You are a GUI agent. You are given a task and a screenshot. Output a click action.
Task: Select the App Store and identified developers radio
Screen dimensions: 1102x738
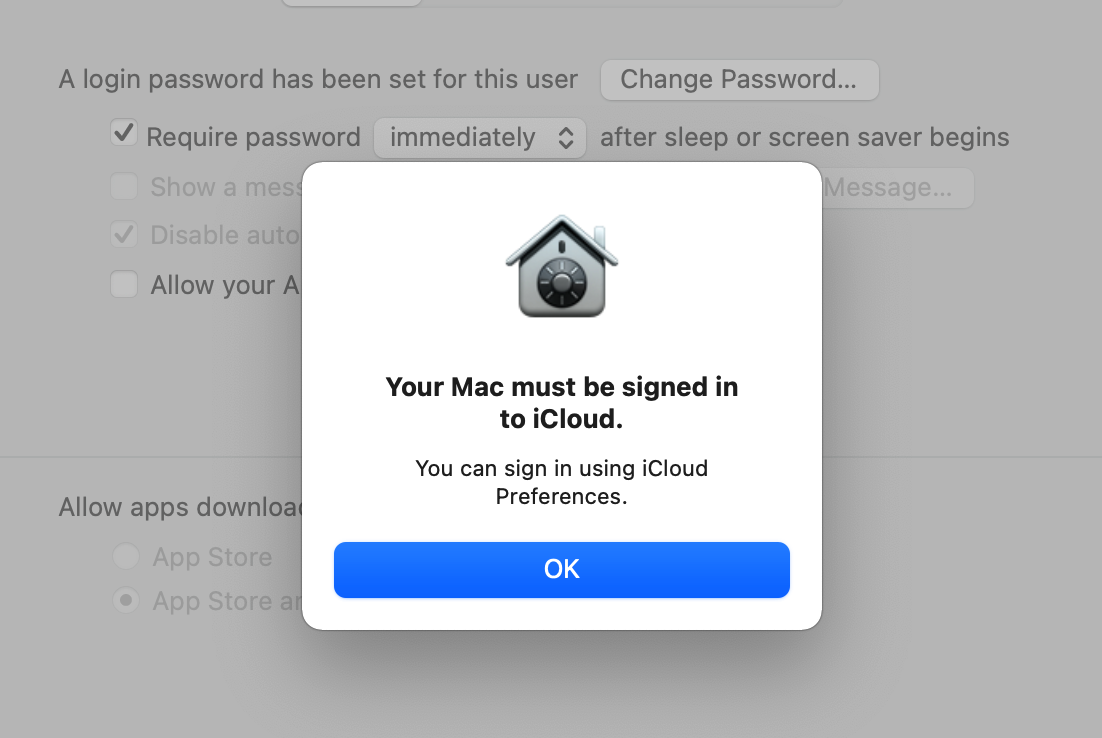[126, 601]
